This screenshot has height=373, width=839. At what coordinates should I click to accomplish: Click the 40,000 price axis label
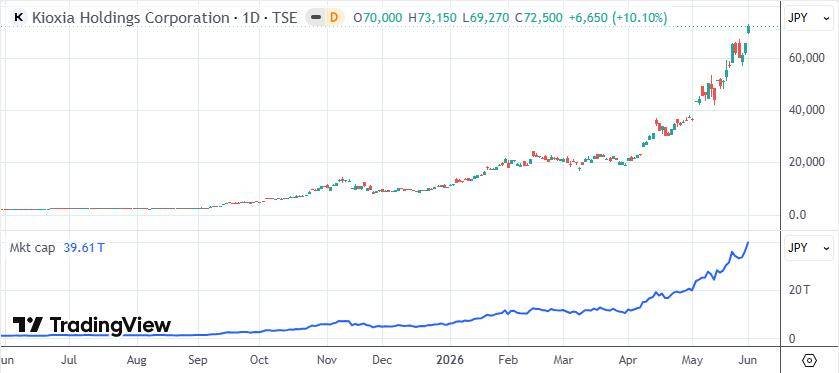click(805, 110)
